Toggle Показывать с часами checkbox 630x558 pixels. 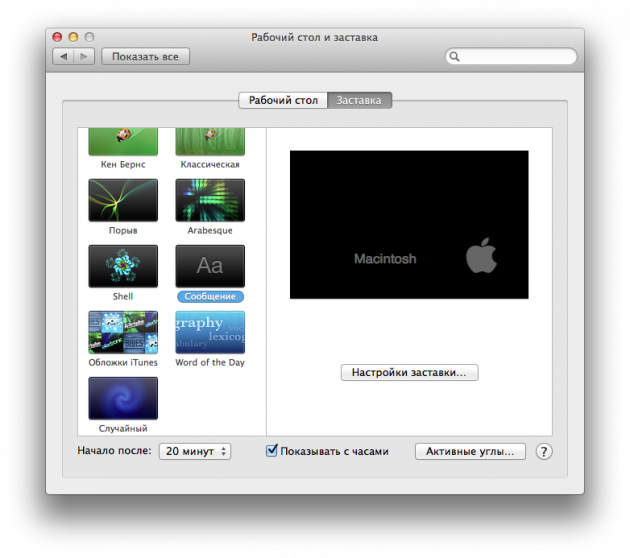click(x=272, y=451)
